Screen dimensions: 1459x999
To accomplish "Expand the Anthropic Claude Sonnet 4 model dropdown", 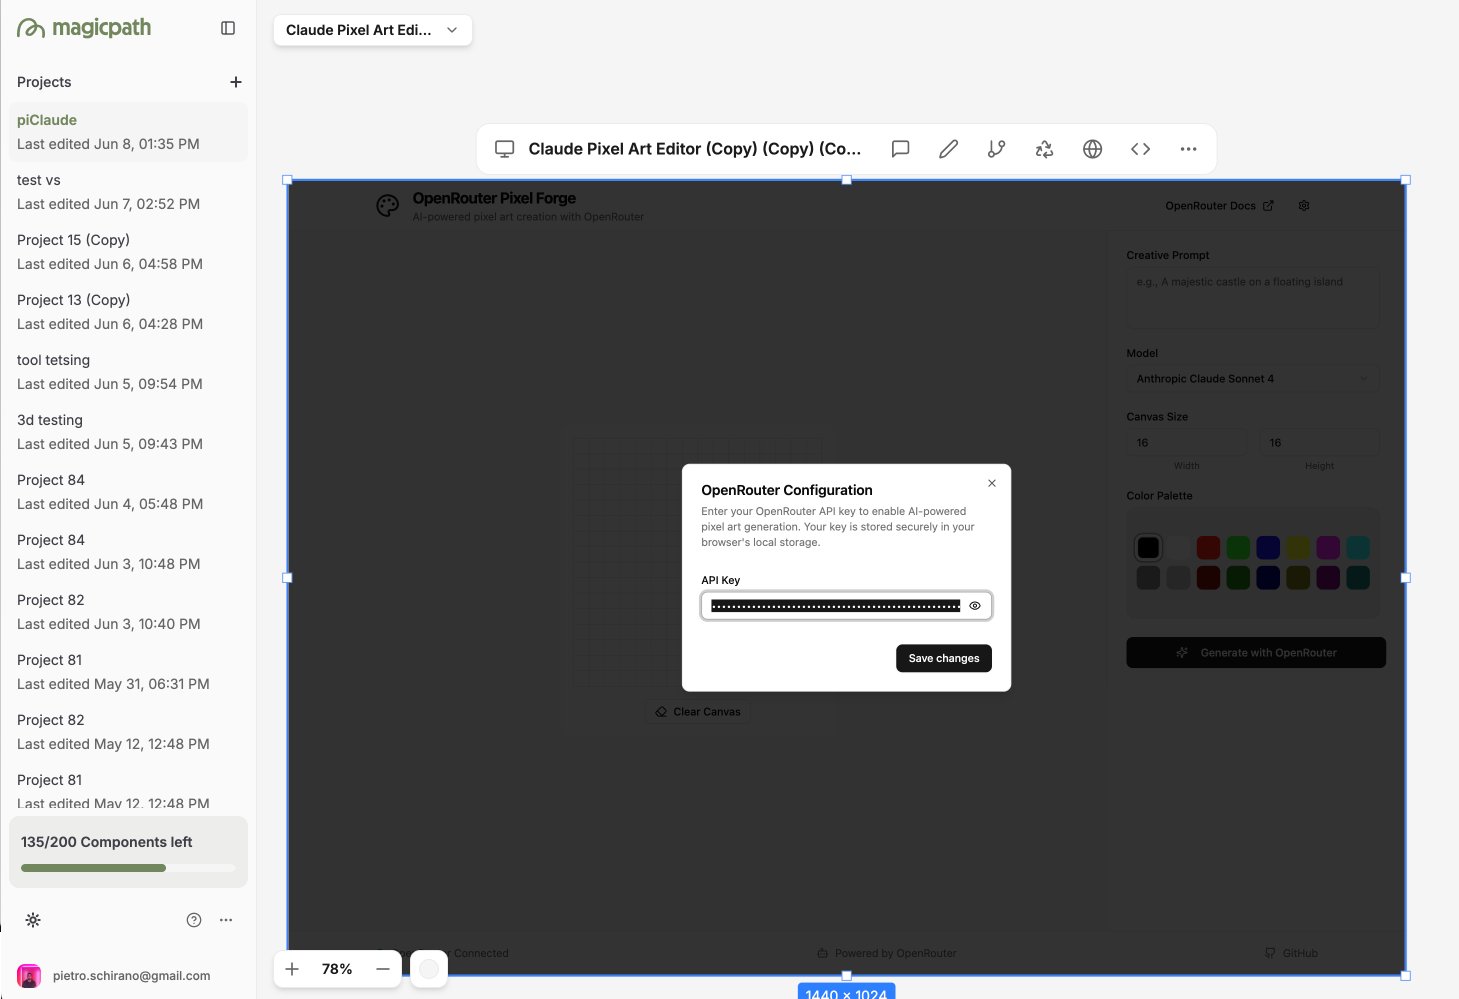I will click(x=1253, y=379).
